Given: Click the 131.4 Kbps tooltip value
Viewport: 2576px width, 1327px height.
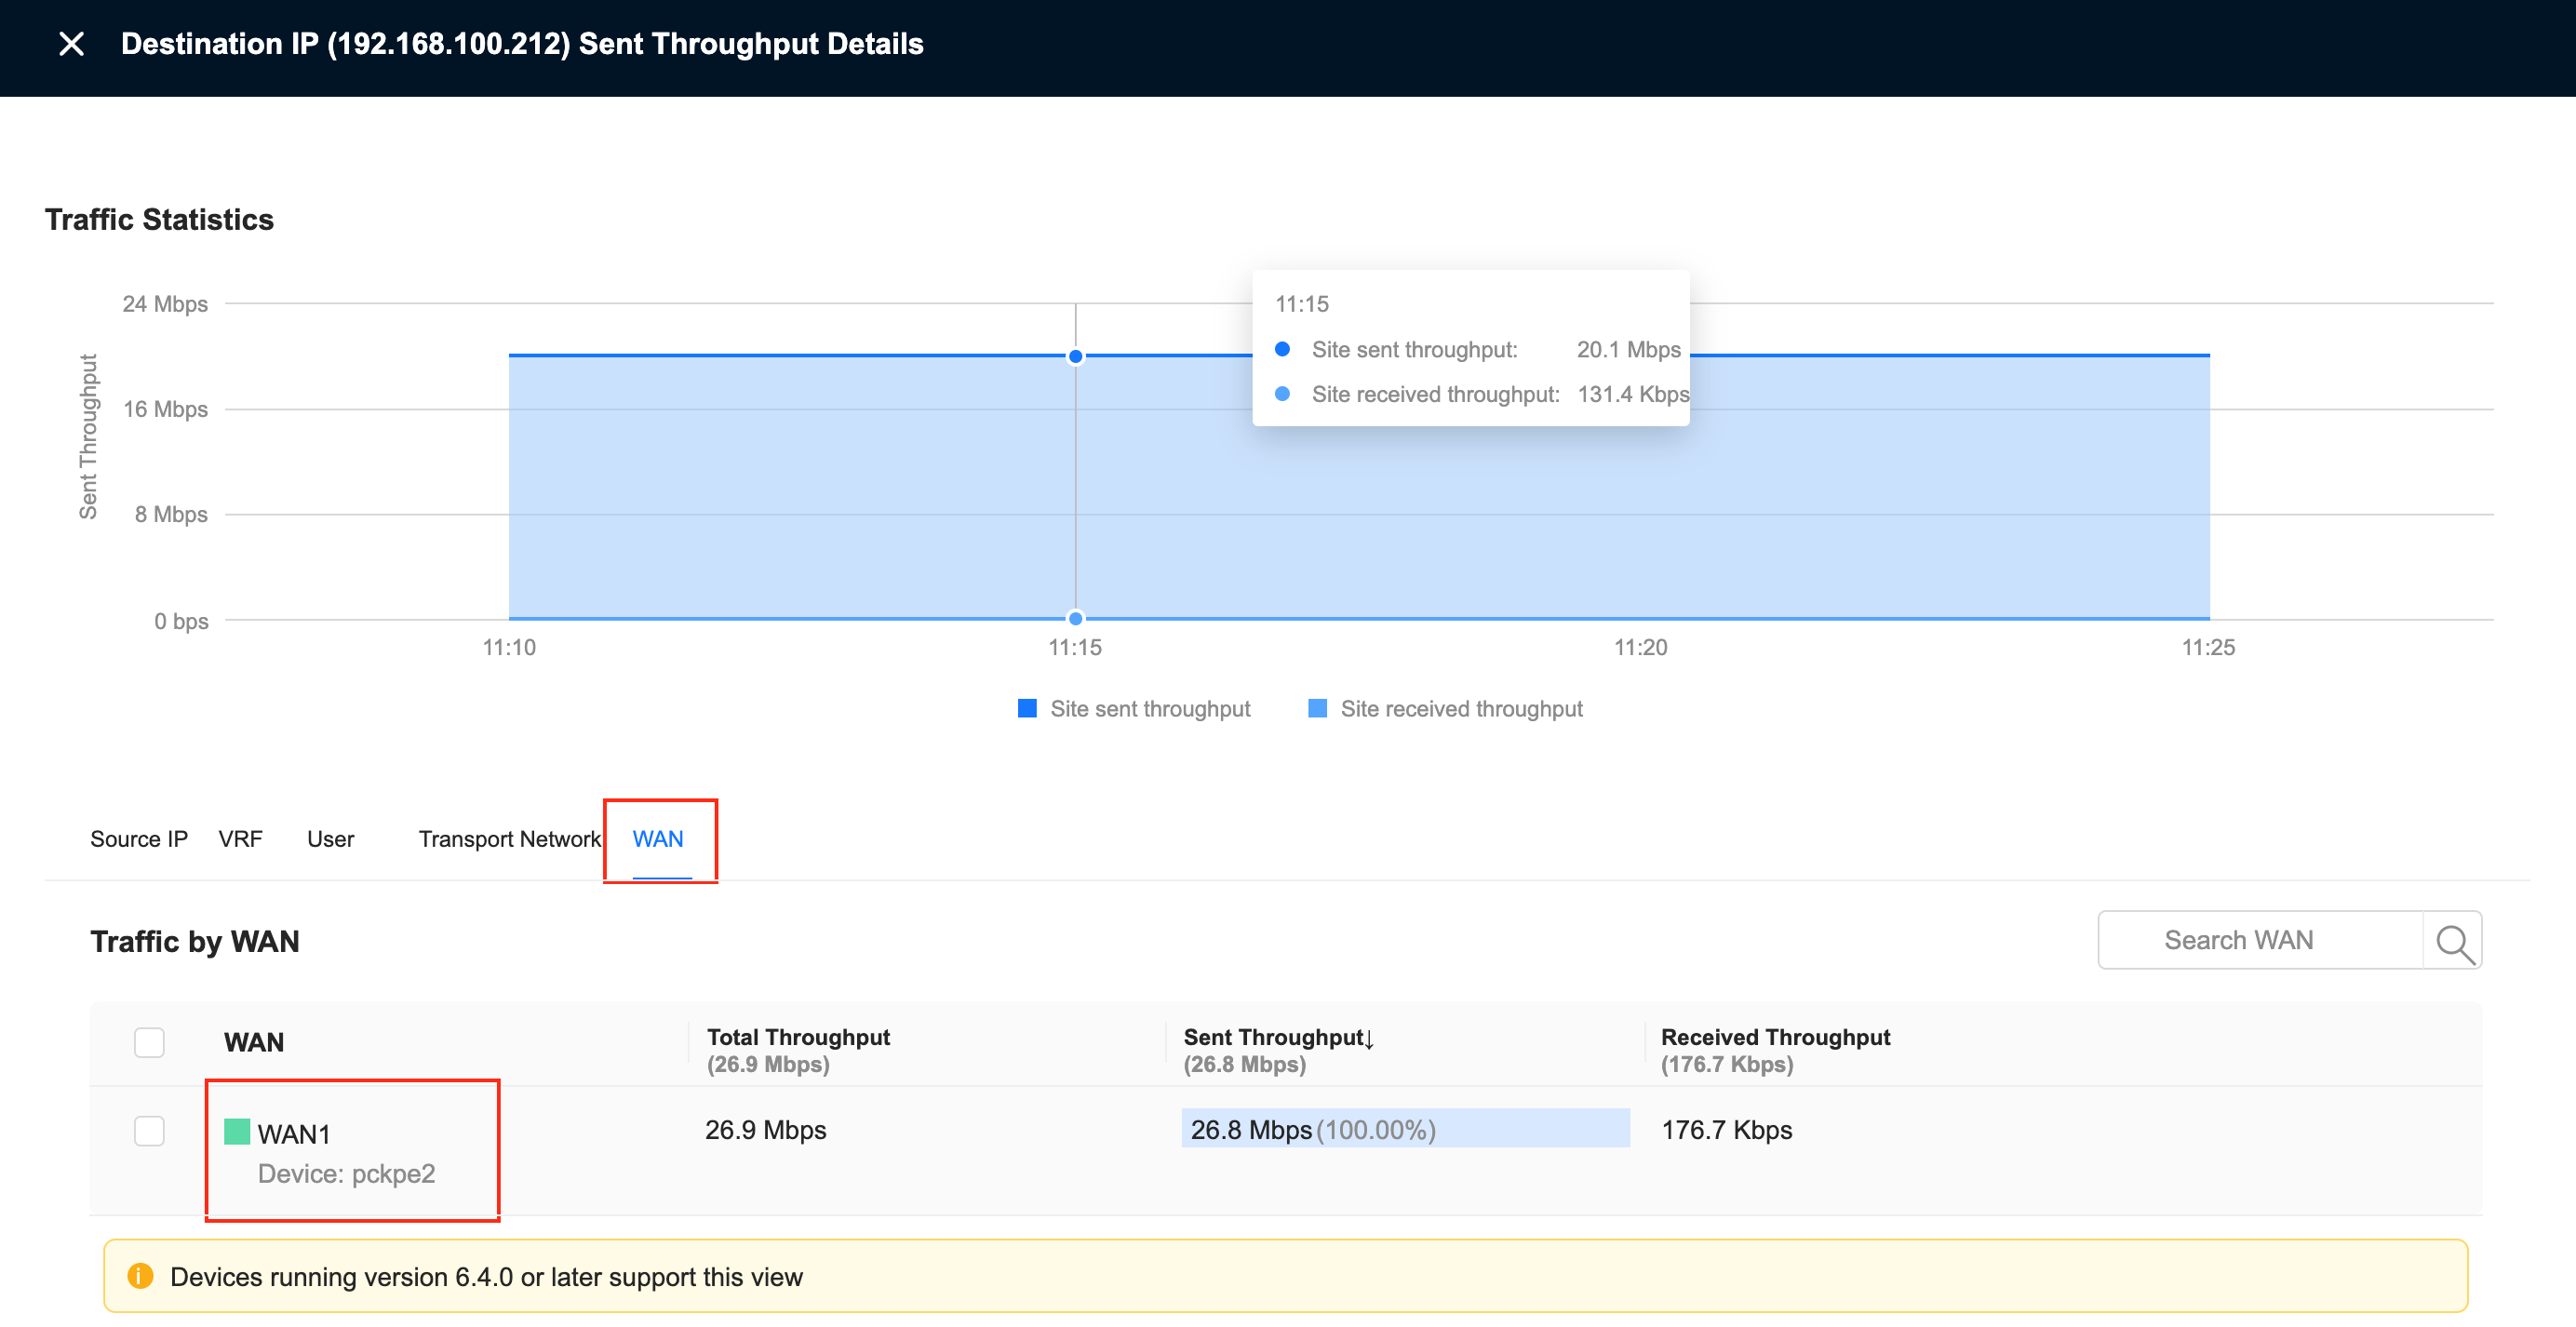Looking at the screenshot, I should 1632,395.
